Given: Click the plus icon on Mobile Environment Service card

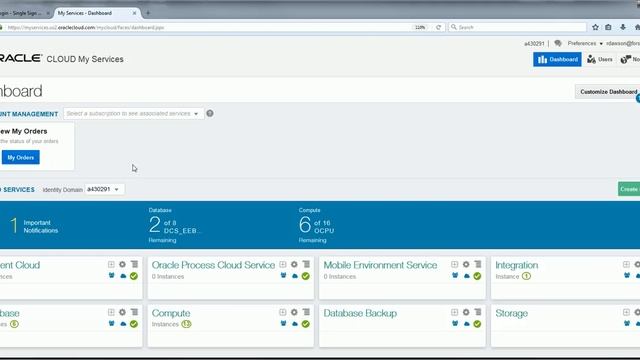Looking at the screenshot, I should (454, 264).
